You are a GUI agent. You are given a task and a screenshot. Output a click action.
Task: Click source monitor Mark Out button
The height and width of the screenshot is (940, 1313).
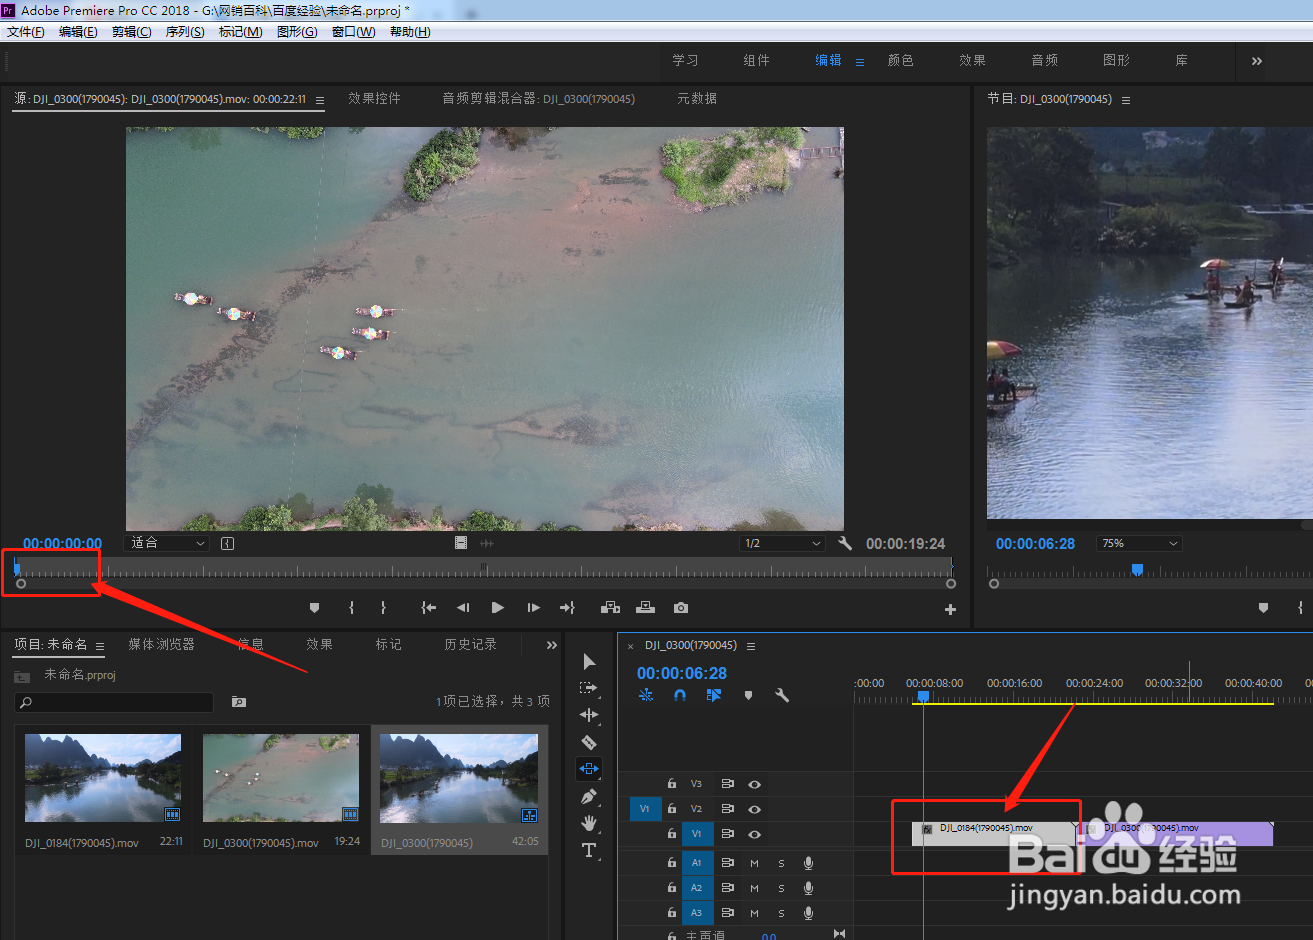[383, 608]
